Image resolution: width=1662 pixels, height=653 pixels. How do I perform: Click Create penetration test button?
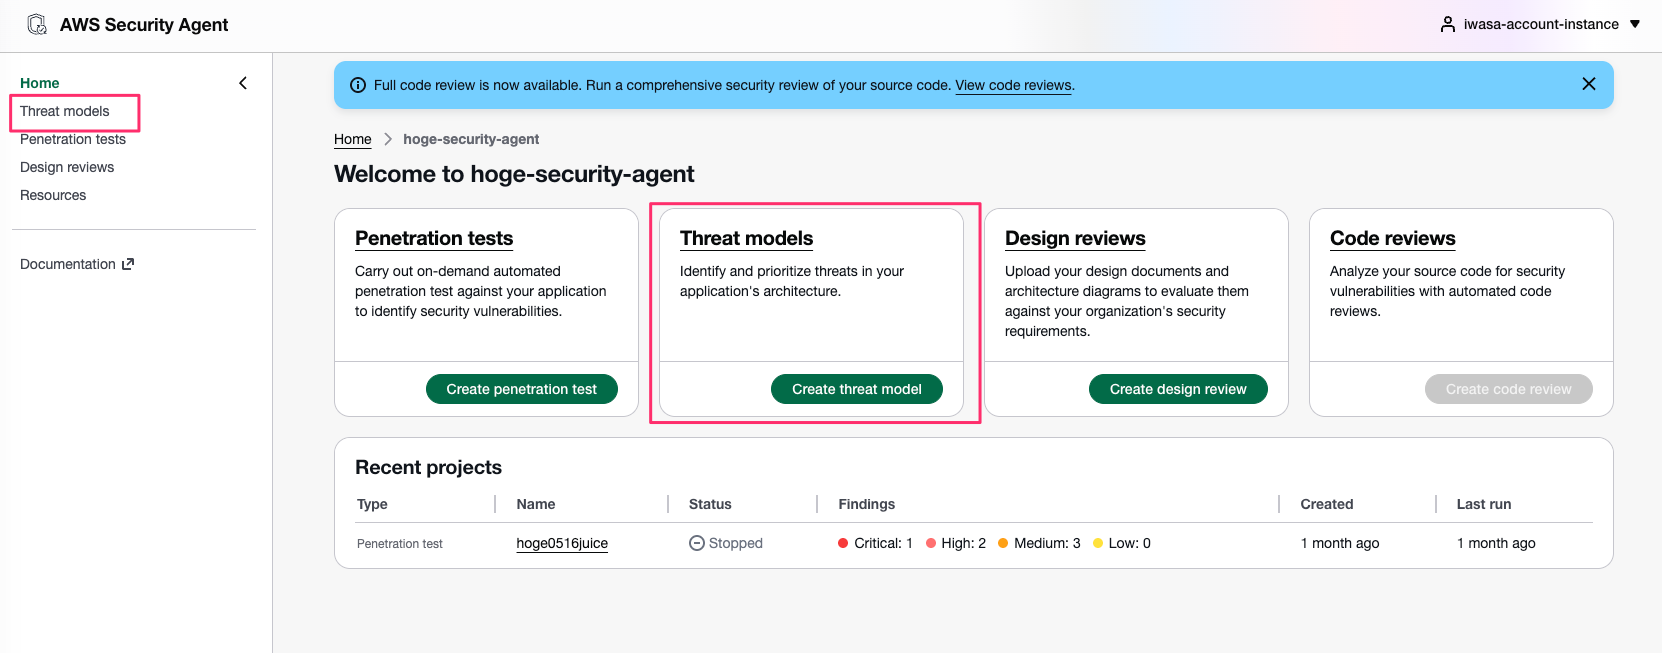click(522, 389)
